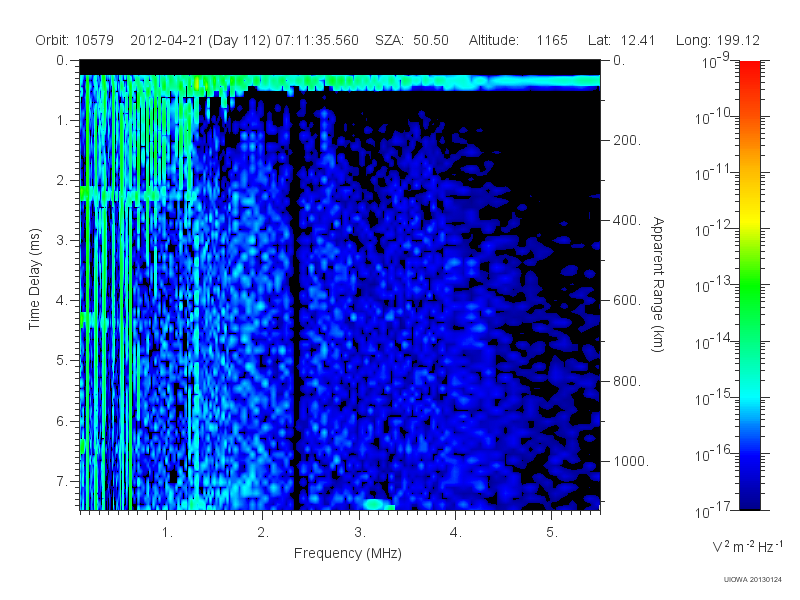The image size is (800, 600).
Task: Click the Long: 199.12 value
Action: (x=718, y=40)
